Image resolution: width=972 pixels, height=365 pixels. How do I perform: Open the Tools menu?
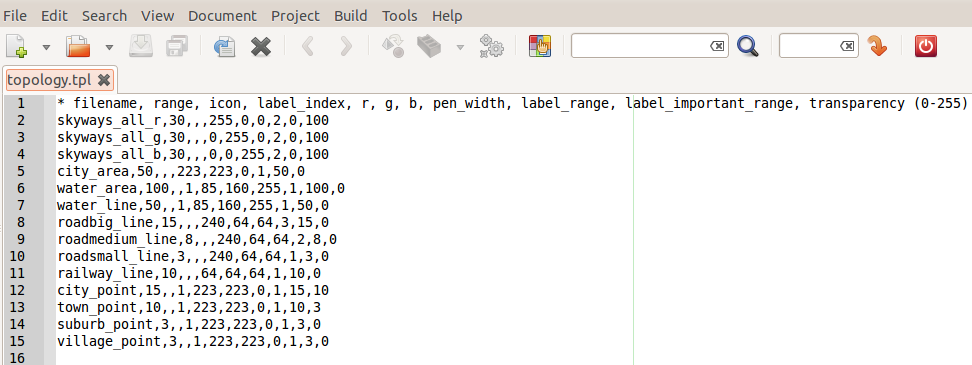[399, 15]
